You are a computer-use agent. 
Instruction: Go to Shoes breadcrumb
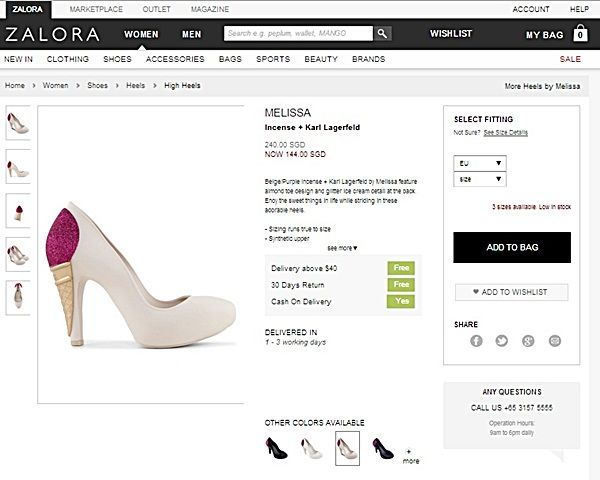(97, 85)
